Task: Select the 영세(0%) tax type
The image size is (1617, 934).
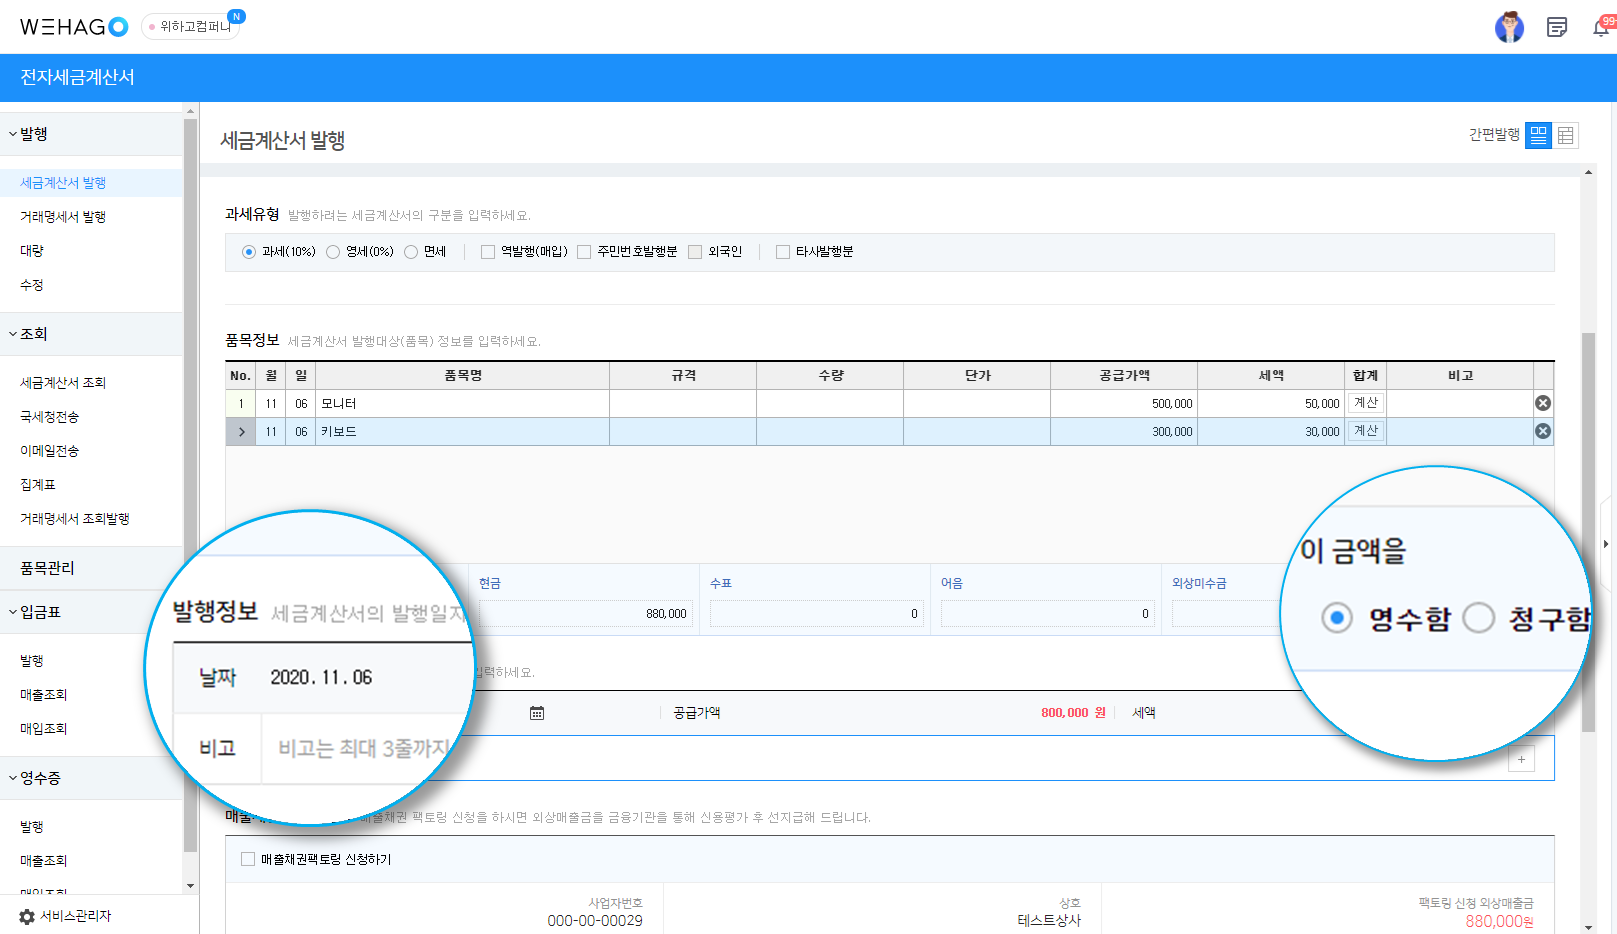Action: coord(360,252)
